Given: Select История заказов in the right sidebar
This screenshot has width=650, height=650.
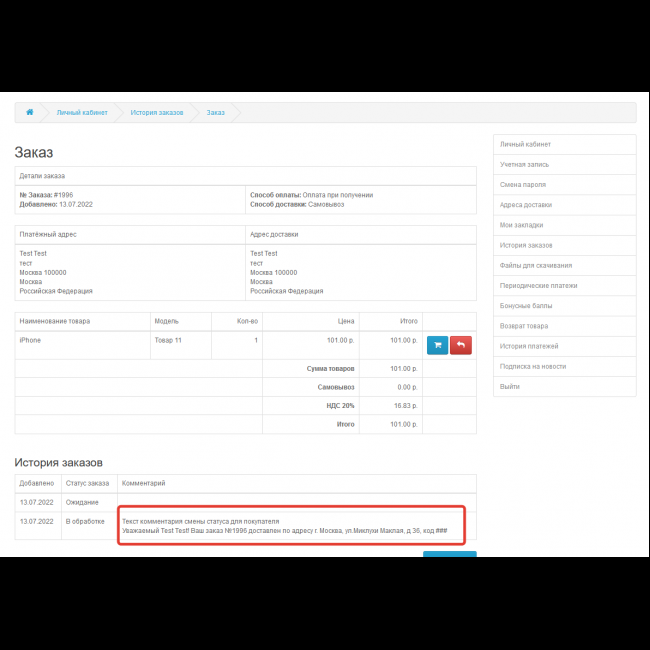Looking at the screenshot, I should [x=526, y=245].
